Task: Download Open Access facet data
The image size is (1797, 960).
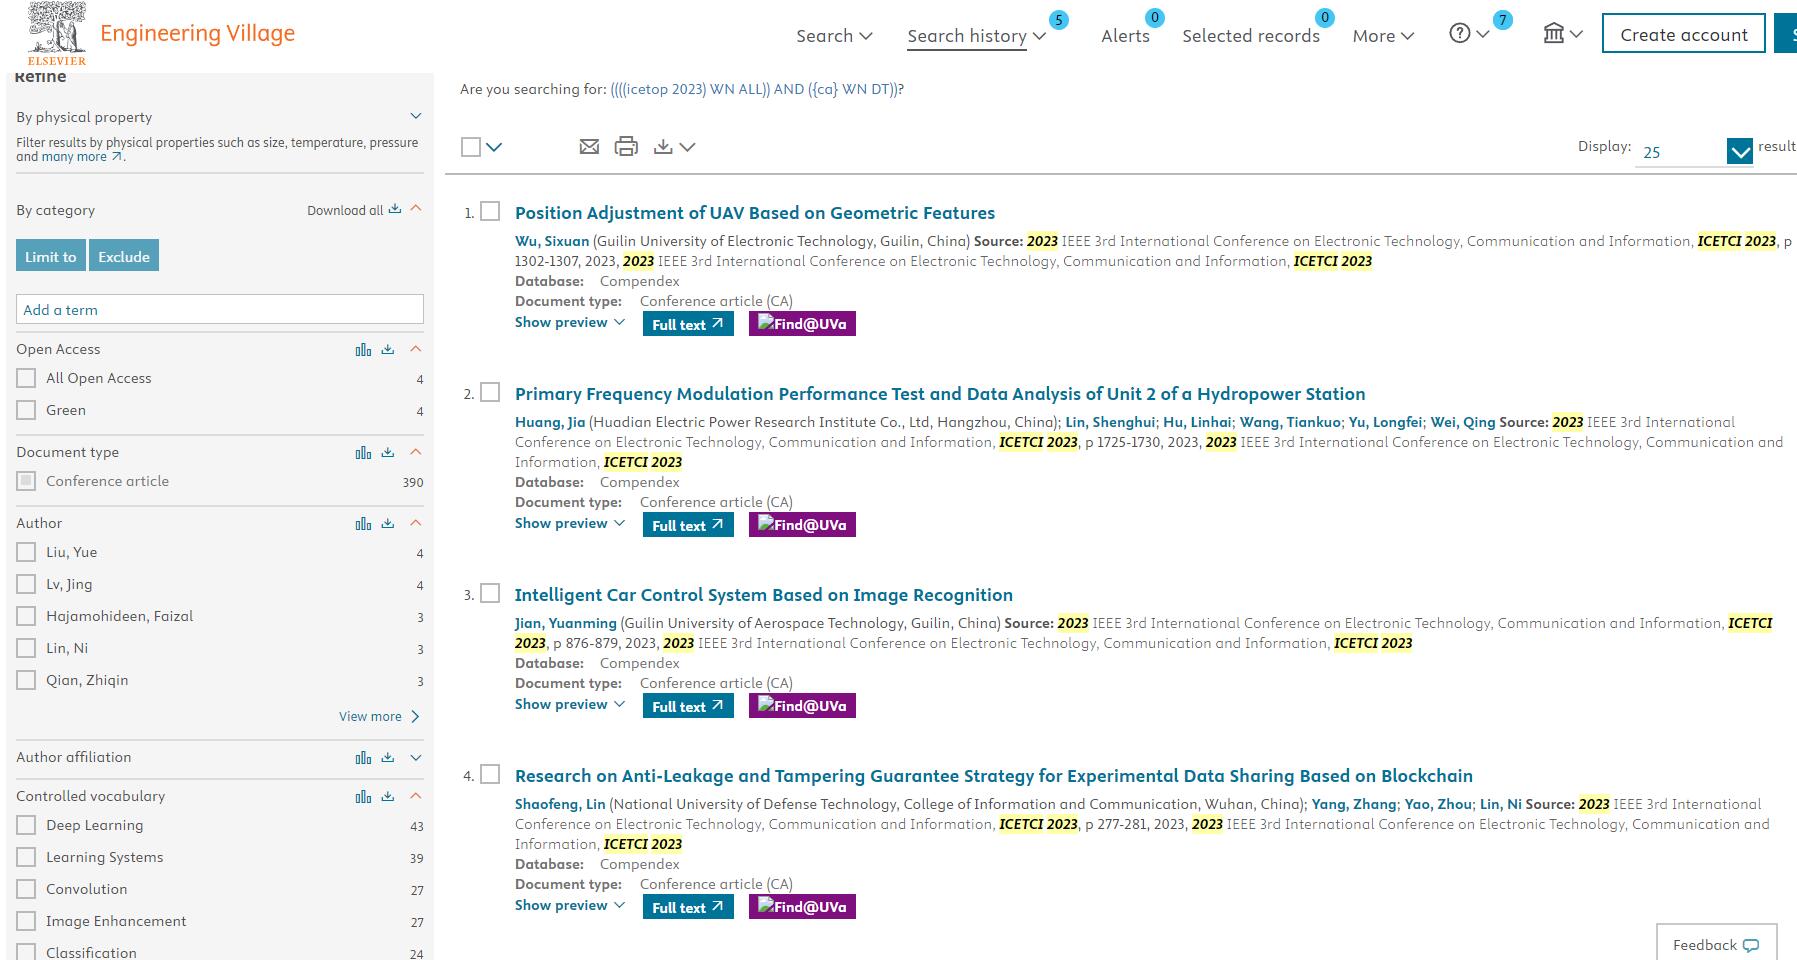Action: pyautogui.click(x=388, y=349)
